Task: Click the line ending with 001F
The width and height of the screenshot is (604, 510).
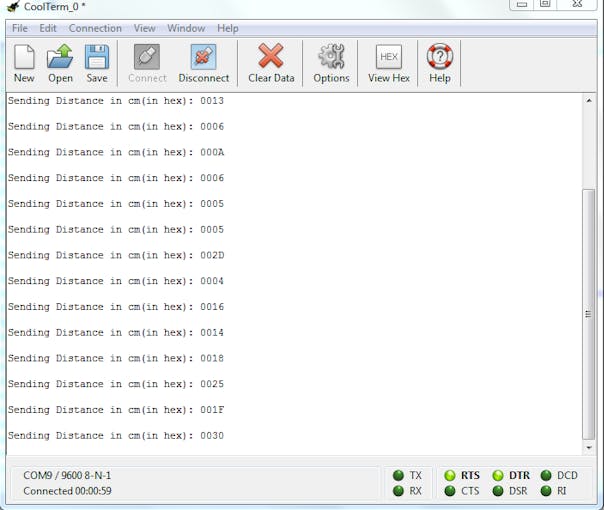Action: point(116,410)
